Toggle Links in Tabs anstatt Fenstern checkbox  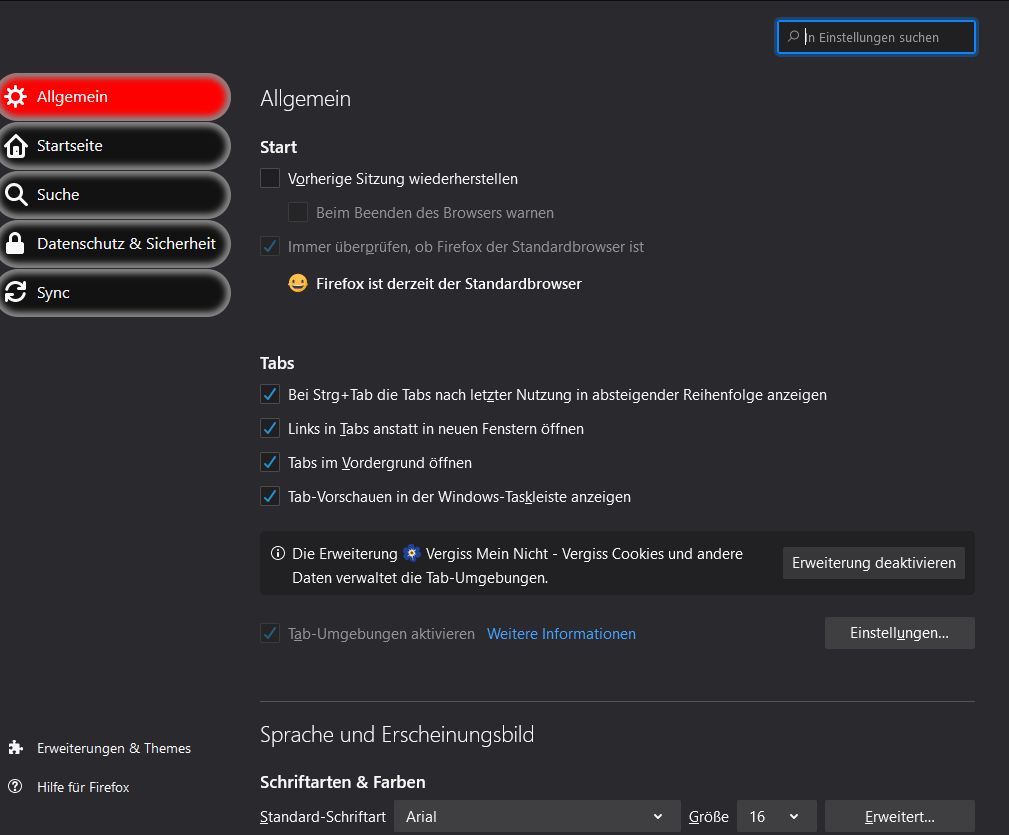[x=270, y=428]
